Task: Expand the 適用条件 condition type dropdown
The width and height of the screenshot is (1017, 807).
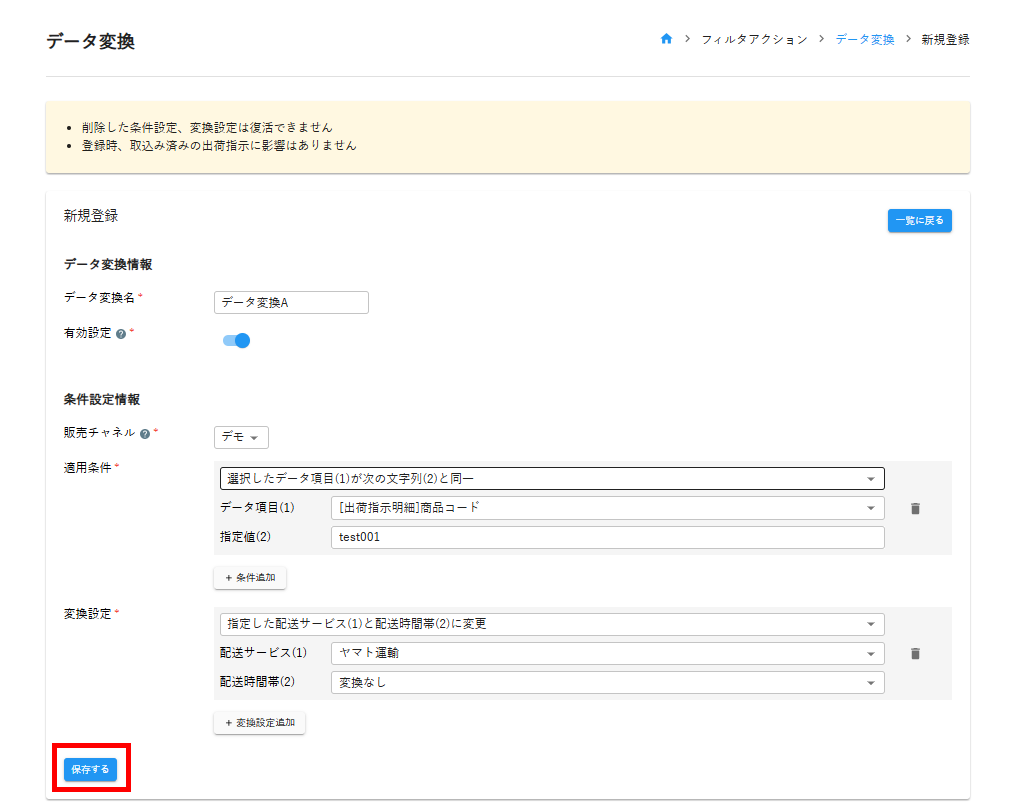Action: click(551, 479)
